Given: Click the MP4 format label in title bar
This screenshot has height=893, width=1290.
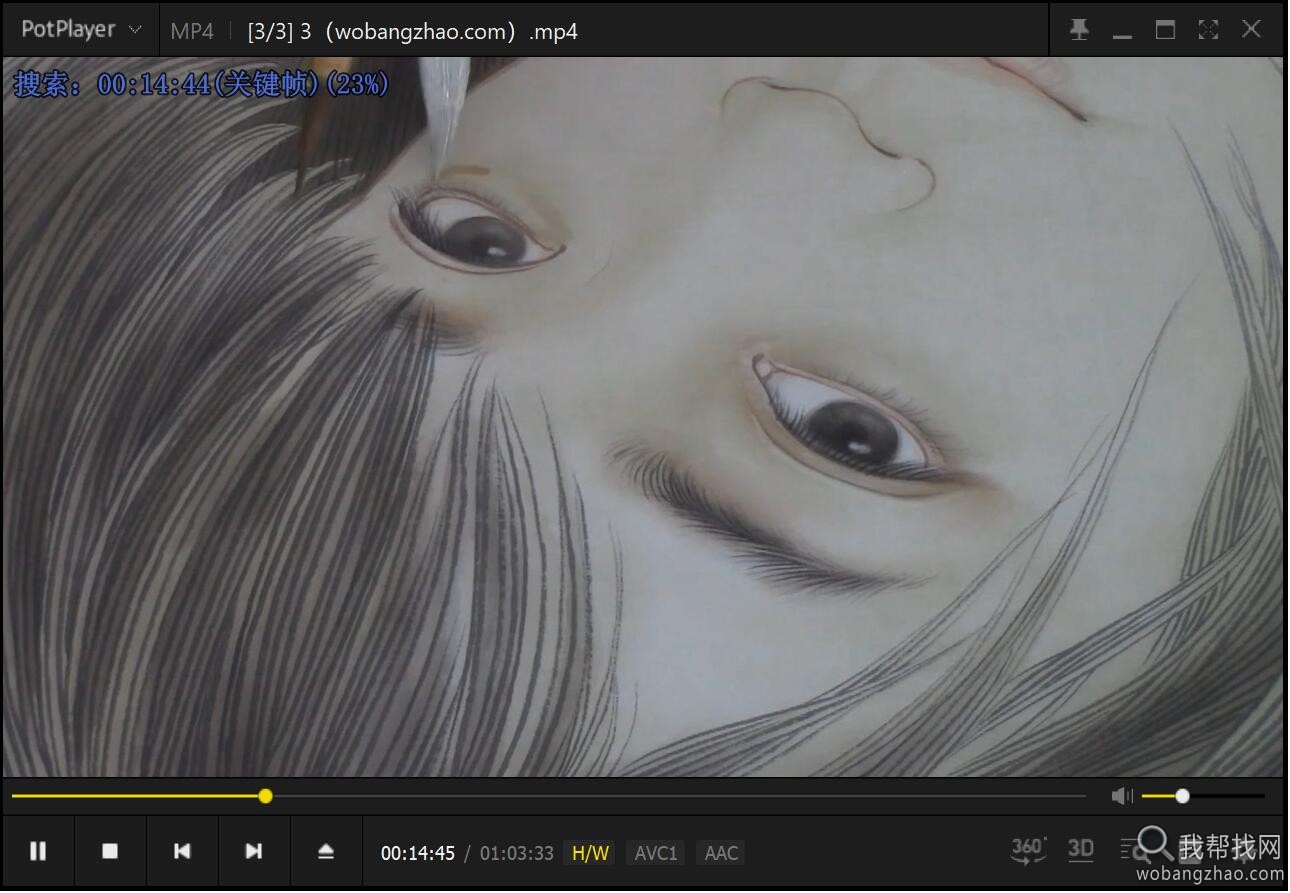Looking at the screenshot, I should point(192,31).
